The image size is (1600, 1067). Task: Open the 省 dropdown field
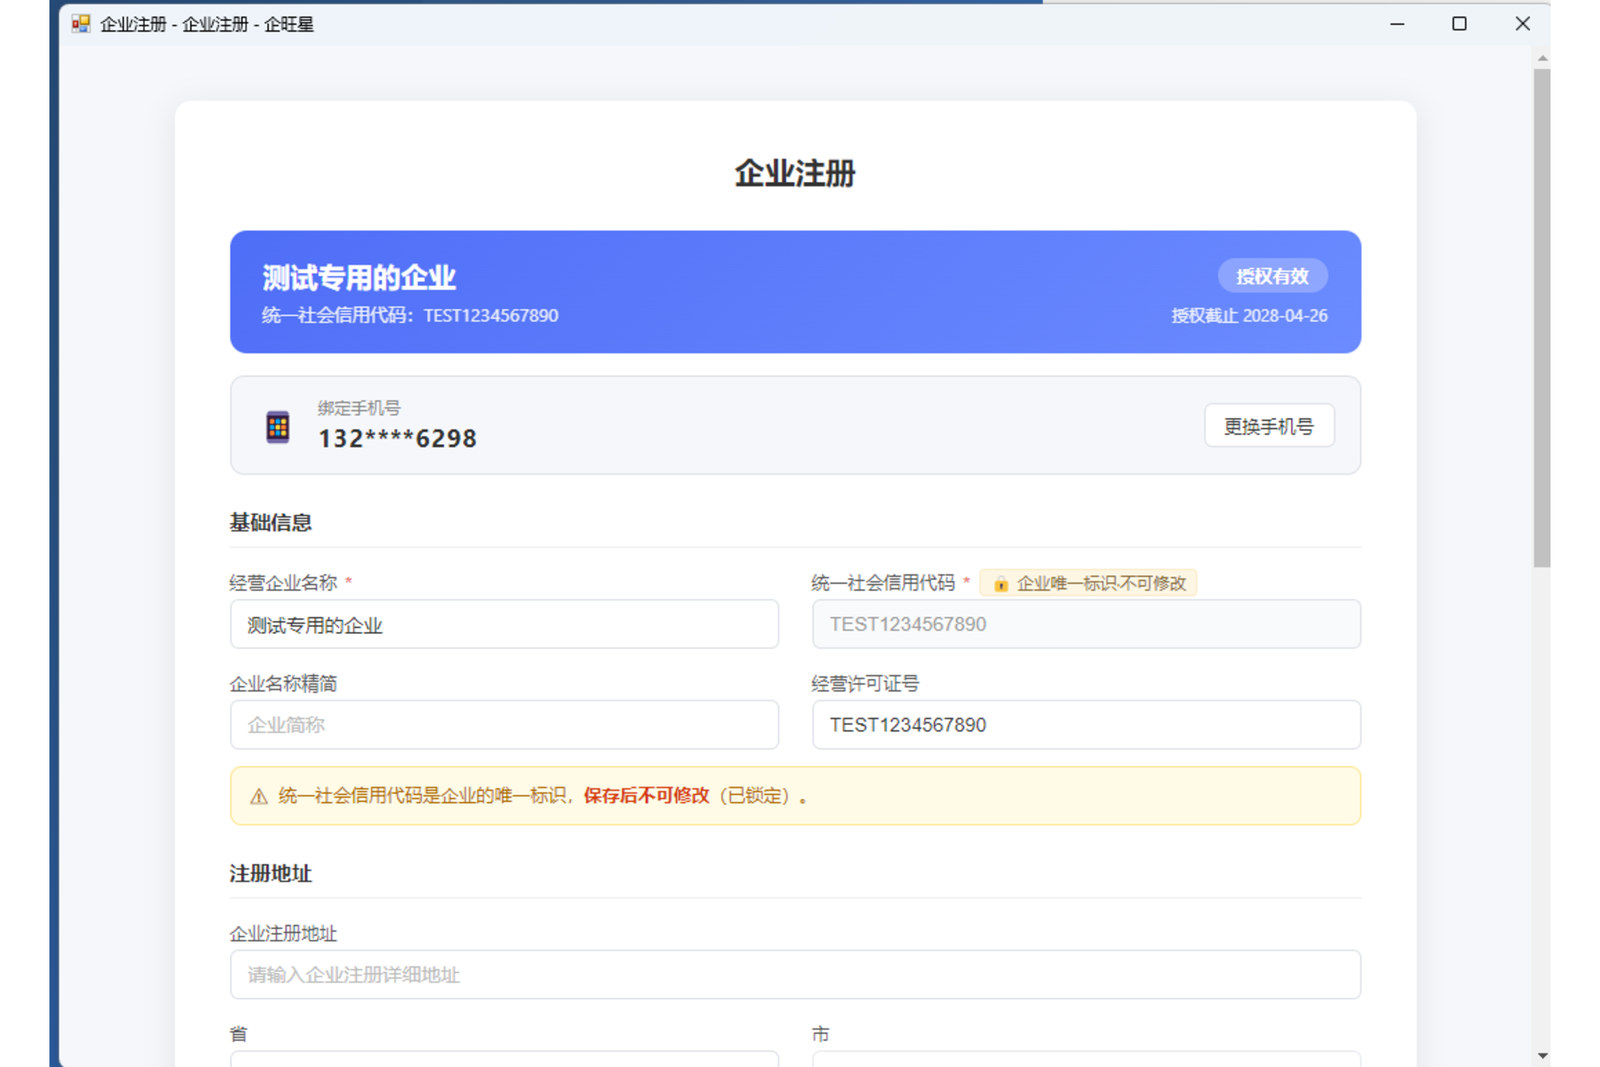(x=504, y=1059)
